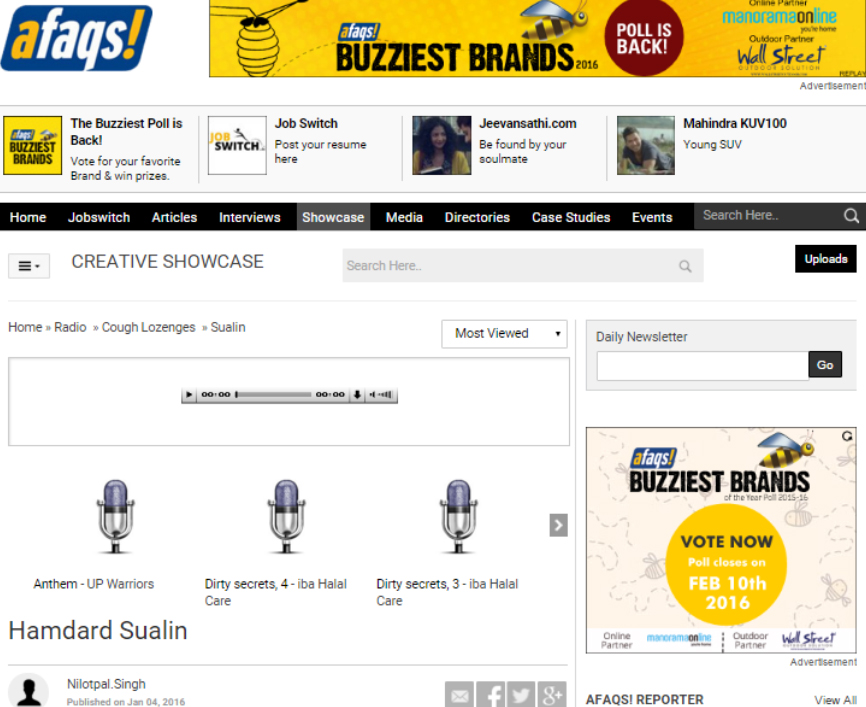Image resolution: width=866 pixels, height=707 pixels.
Task: Open the Case Studies menu item
Action: [x=571, y=217]
